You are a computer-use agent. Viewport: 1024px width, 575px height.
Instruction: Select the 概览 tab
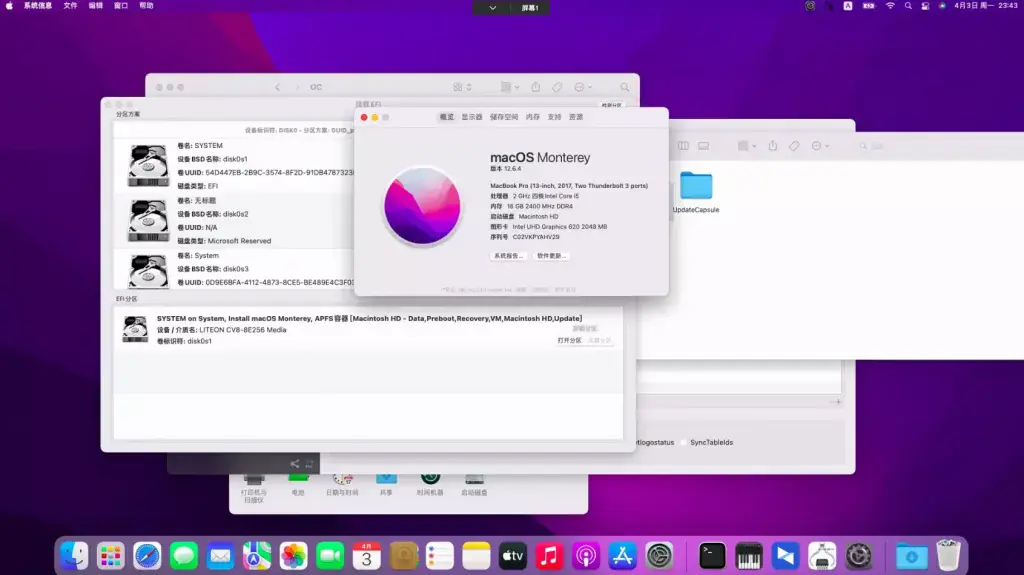coord(447,117)
